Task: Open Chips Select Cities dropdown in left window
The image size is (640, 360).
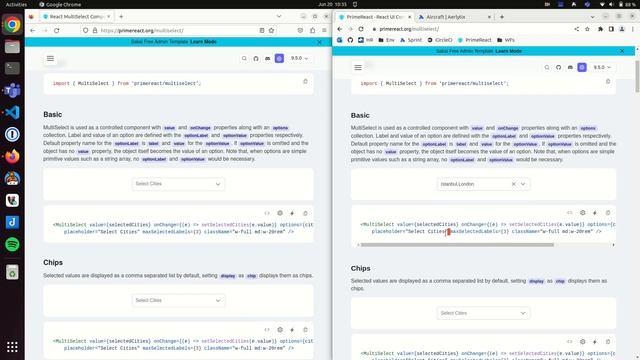Action: pos(178,300)
